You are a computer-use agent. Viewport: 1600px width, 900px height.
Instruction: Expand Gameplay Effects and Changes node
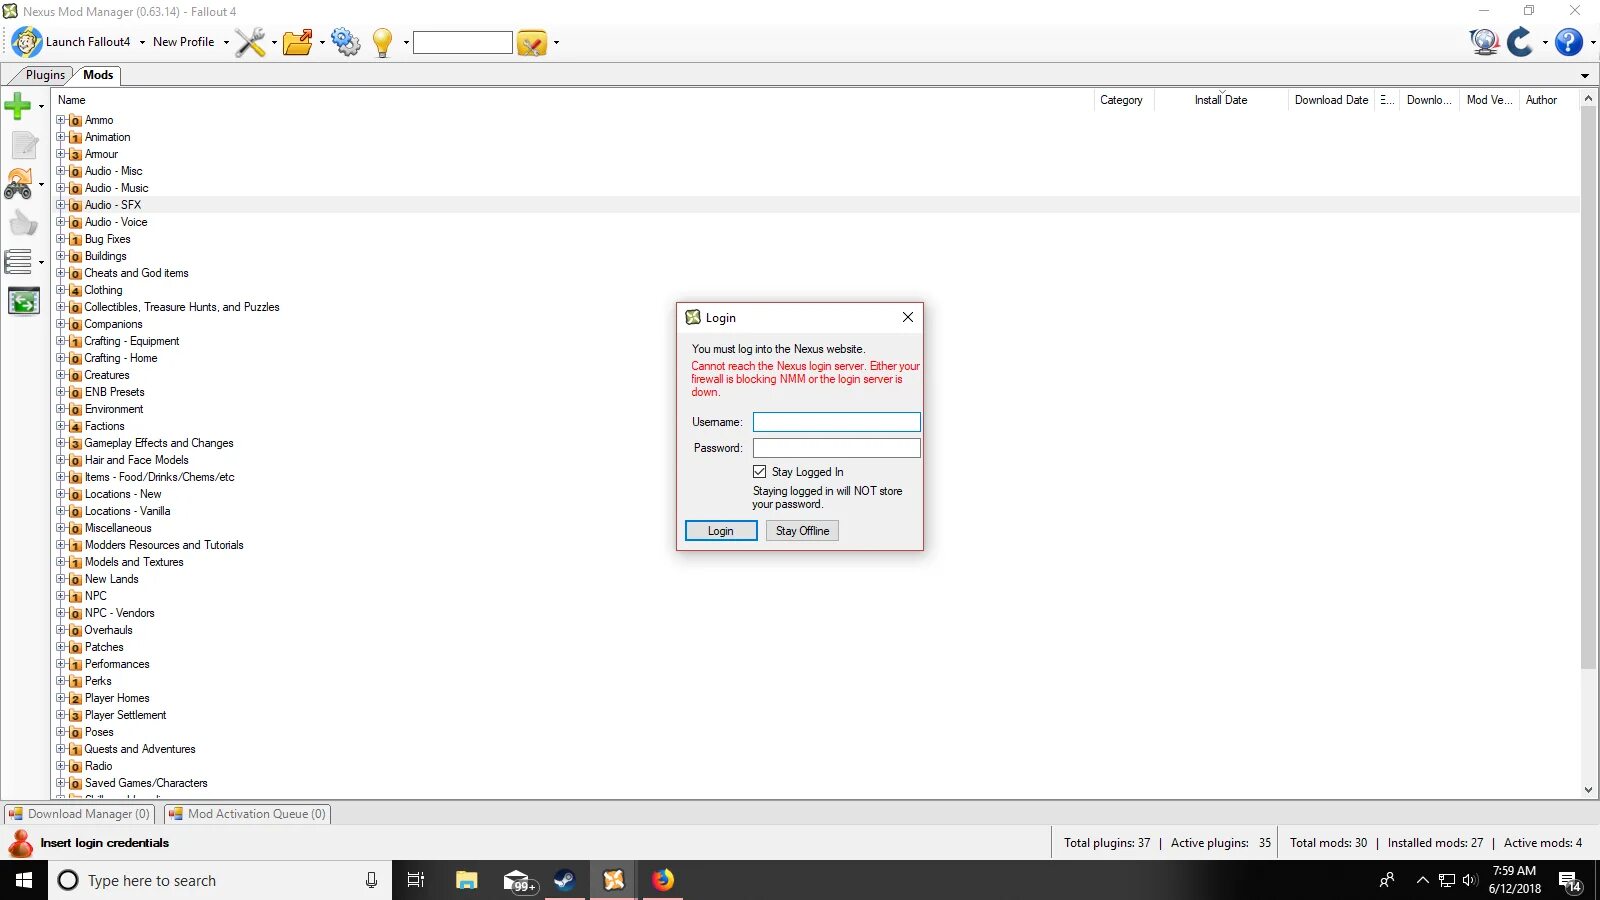(61, 443)
